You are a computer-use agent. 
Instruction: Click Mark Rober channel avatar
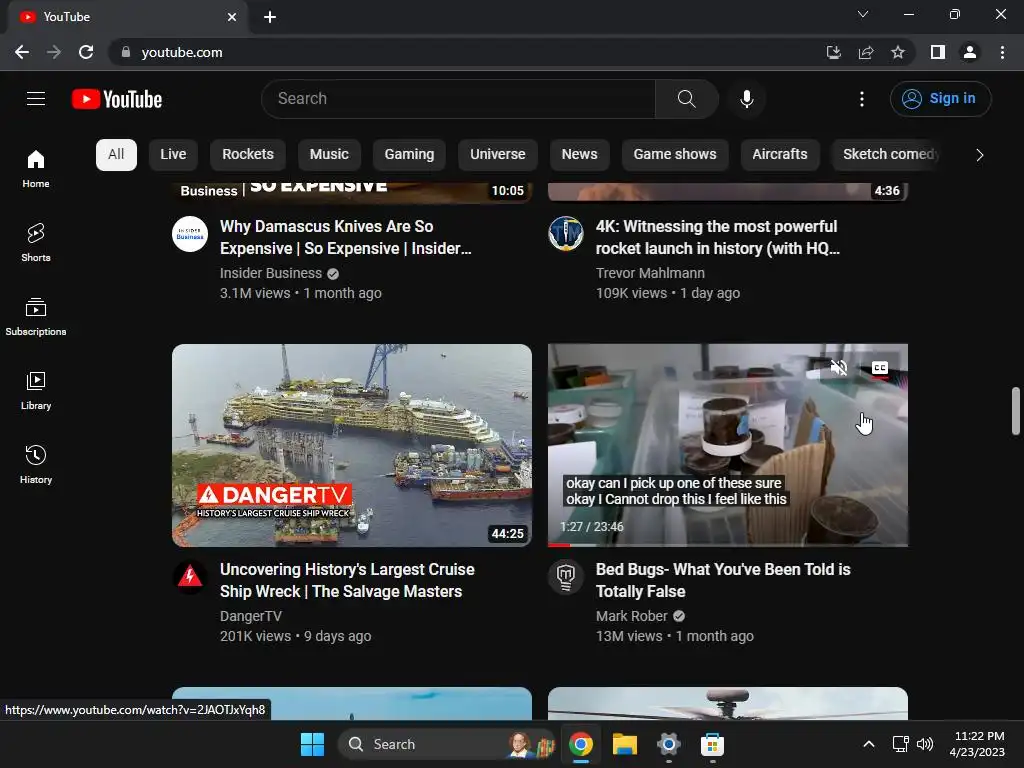pyautogui.click(x=566, y=577)
